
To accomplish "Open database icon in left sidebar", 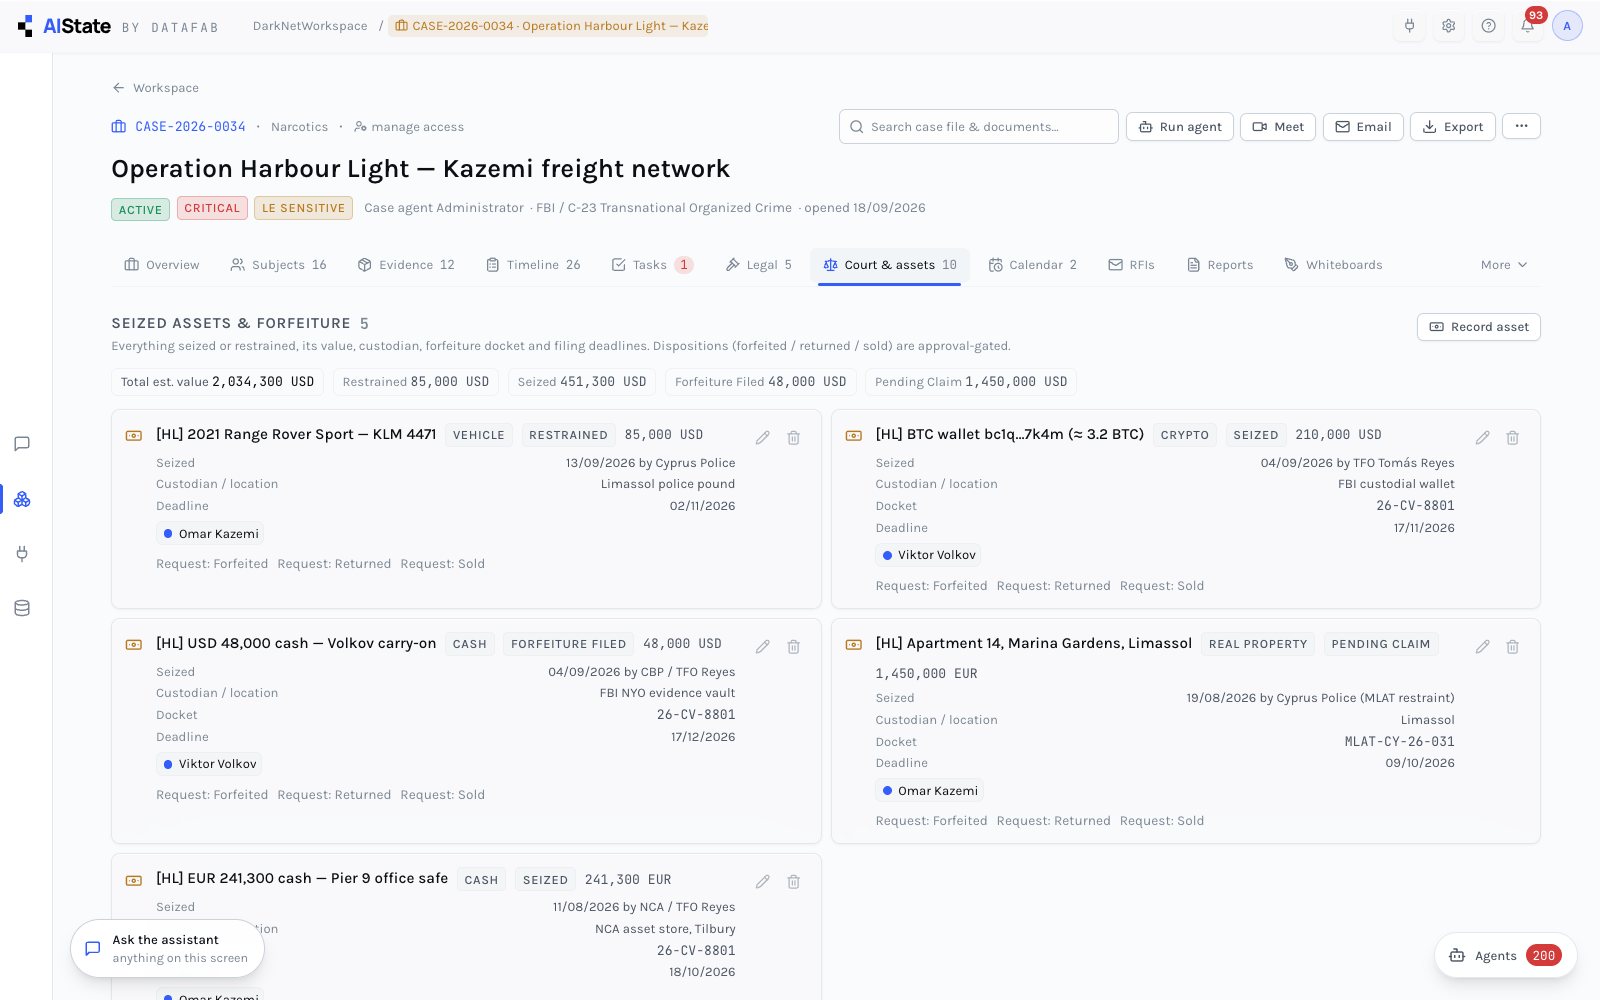I will (22, 608).
